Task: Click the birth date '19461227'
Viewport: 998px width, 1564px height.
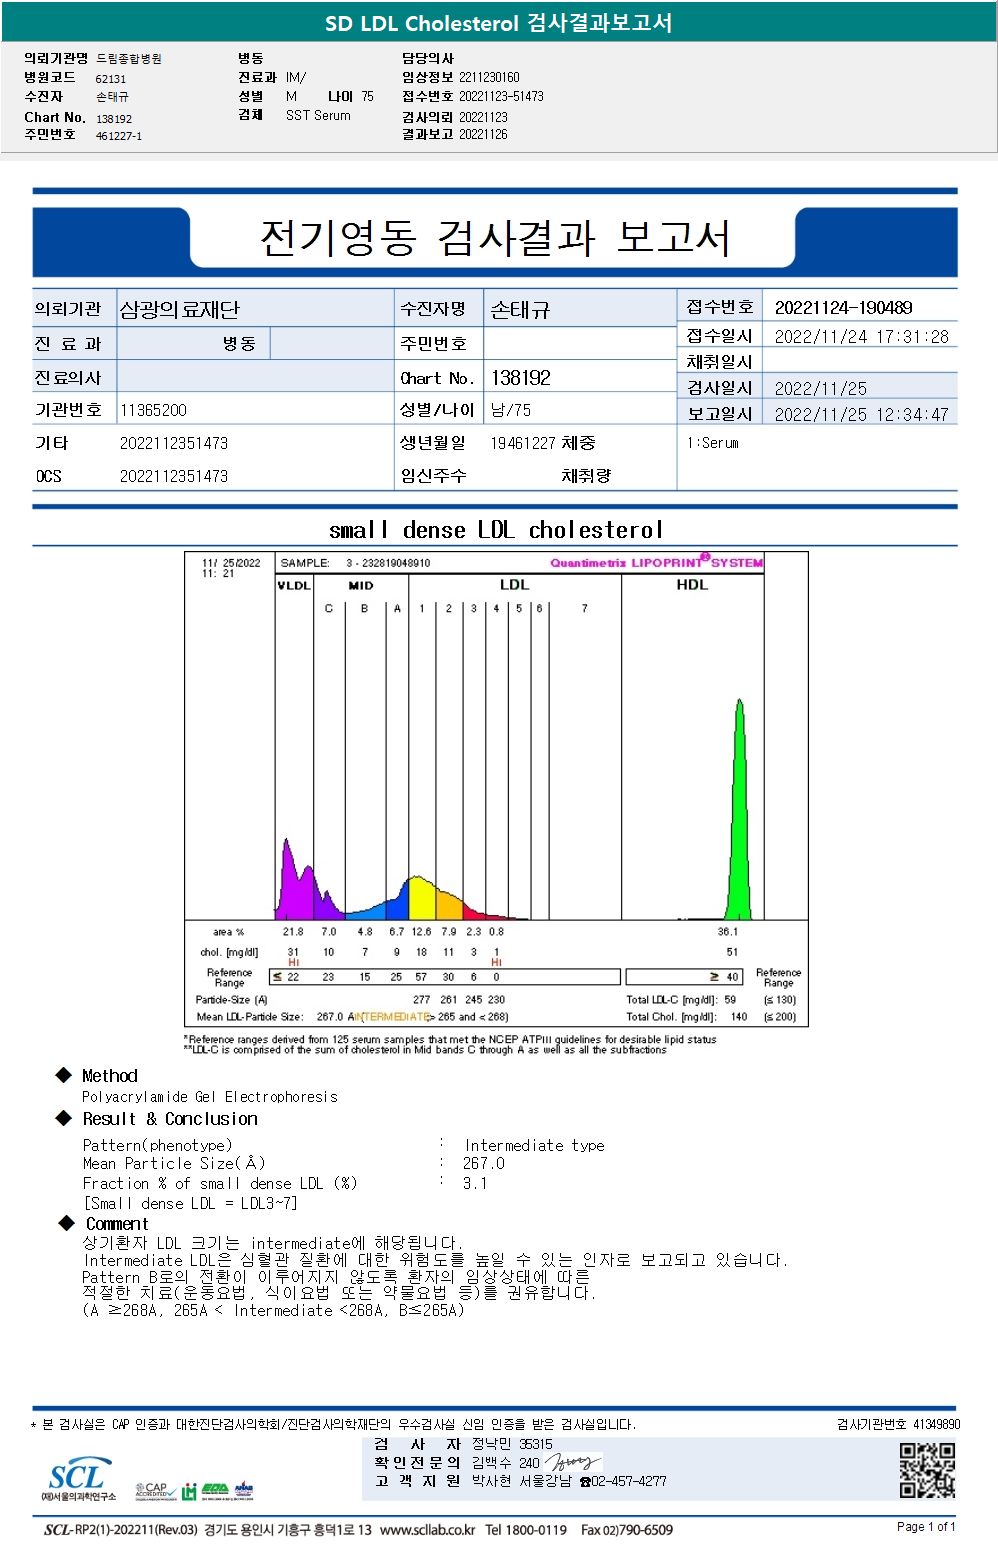Action: point(522,443)
